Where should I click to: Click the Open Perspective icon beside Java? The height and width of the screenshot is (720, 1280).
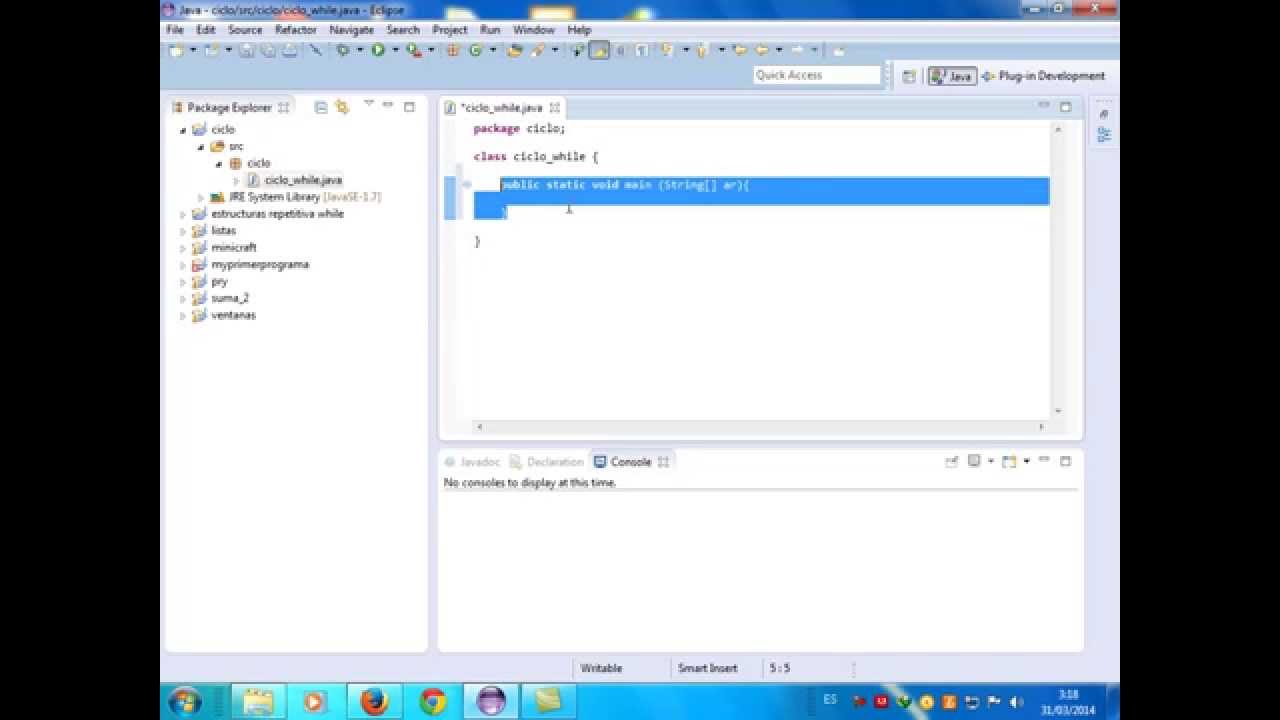click(909, 76)
